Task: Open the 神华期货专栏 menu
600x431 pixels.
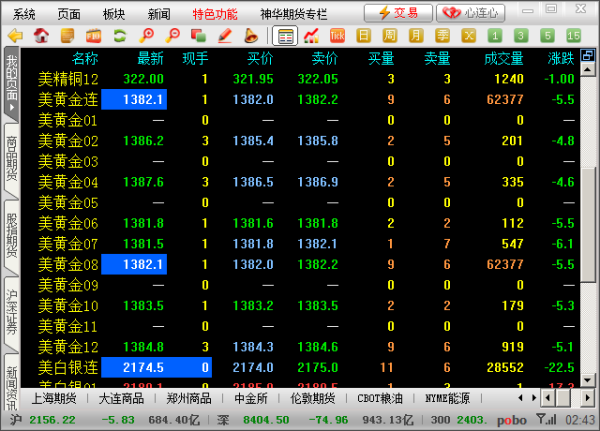Action: click(x=293, y=14)
